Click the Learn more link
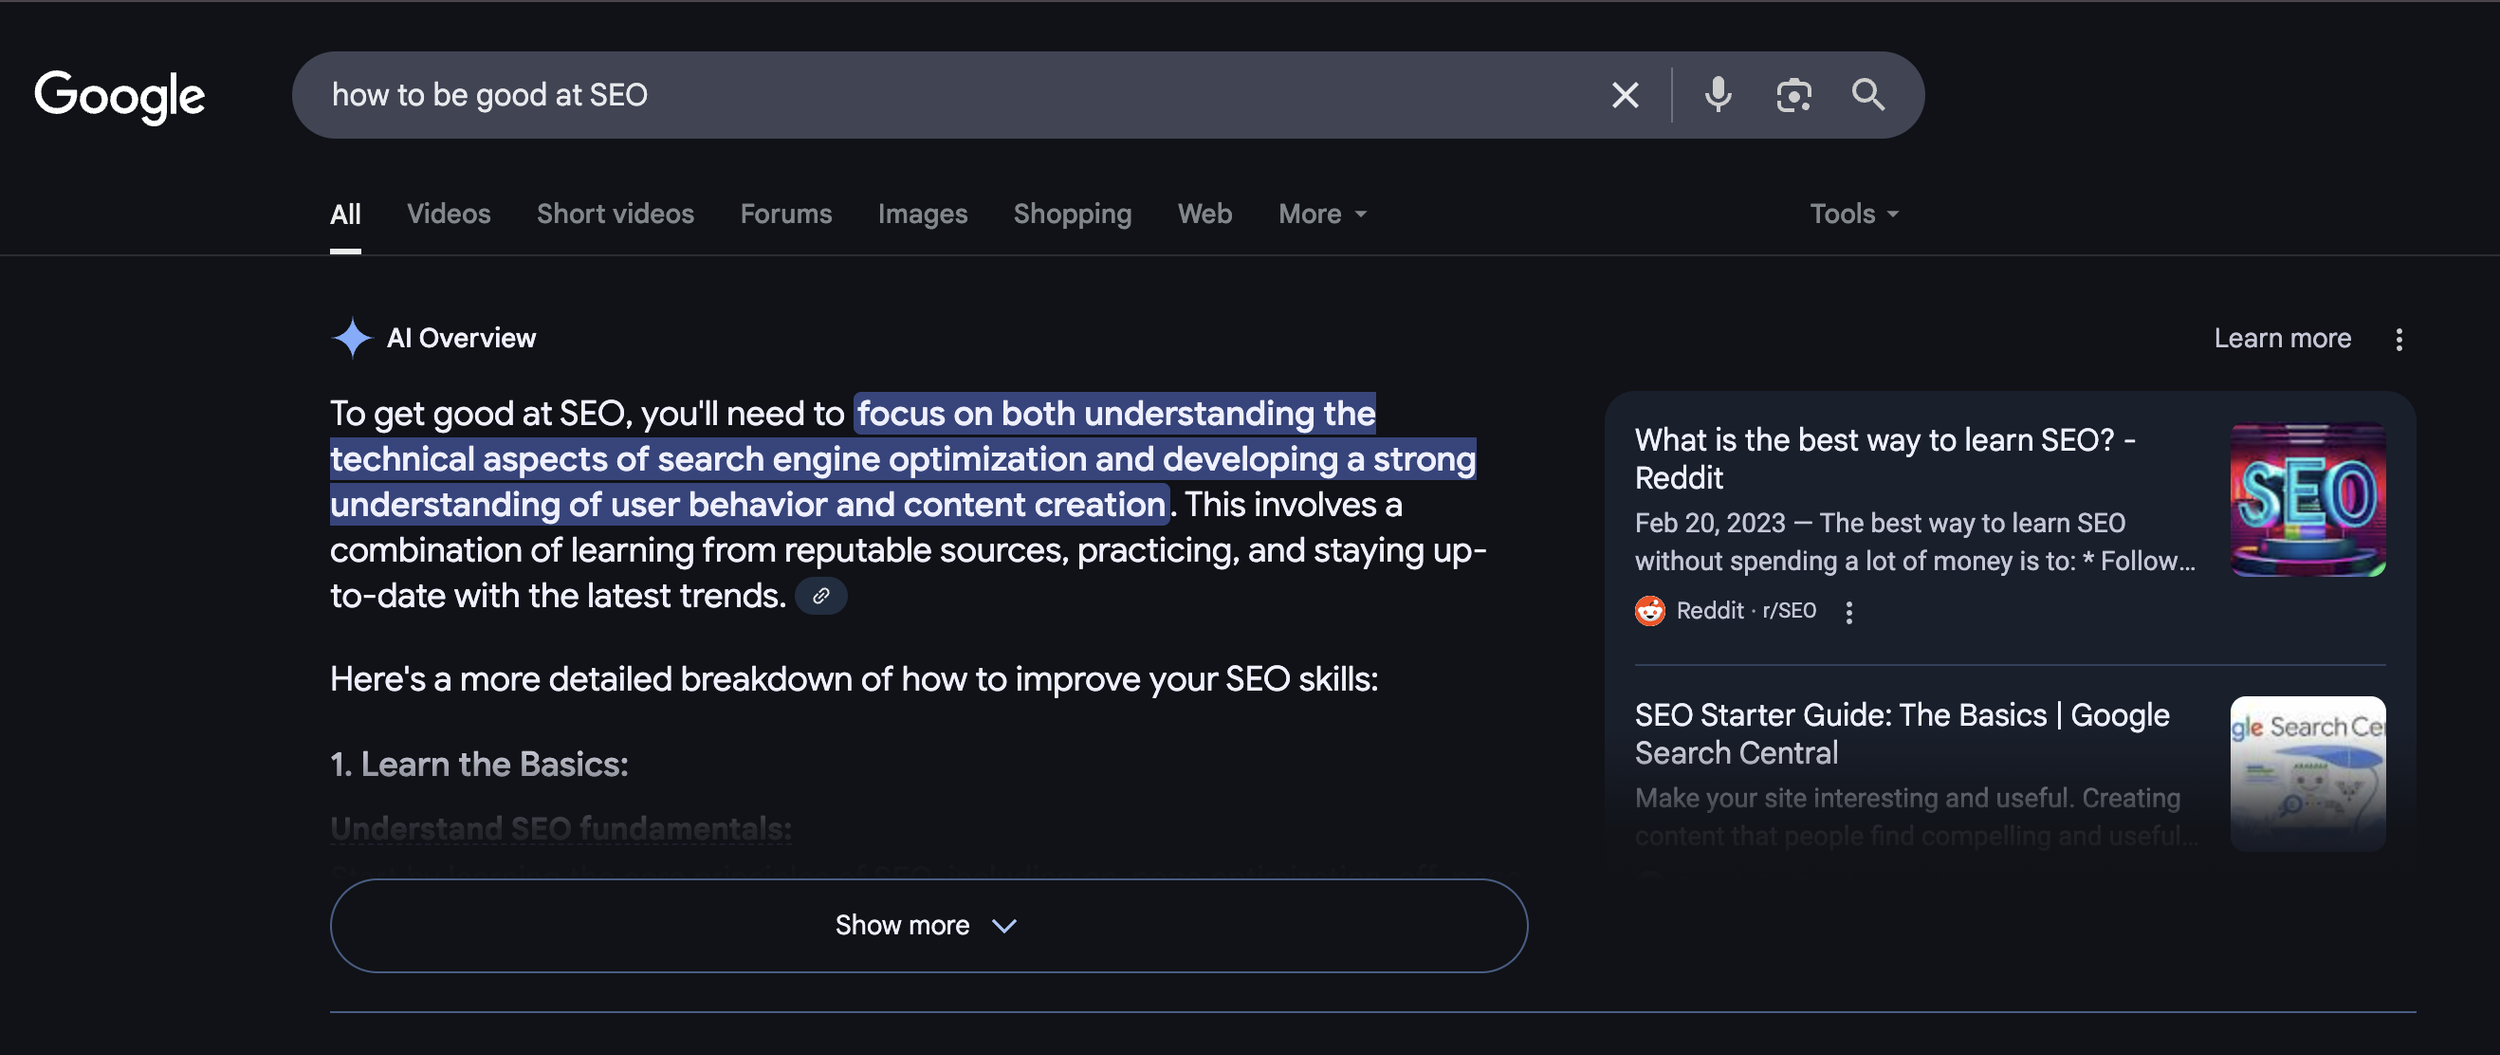This screenshot has height=1055, width=2500. point(2282,338)
